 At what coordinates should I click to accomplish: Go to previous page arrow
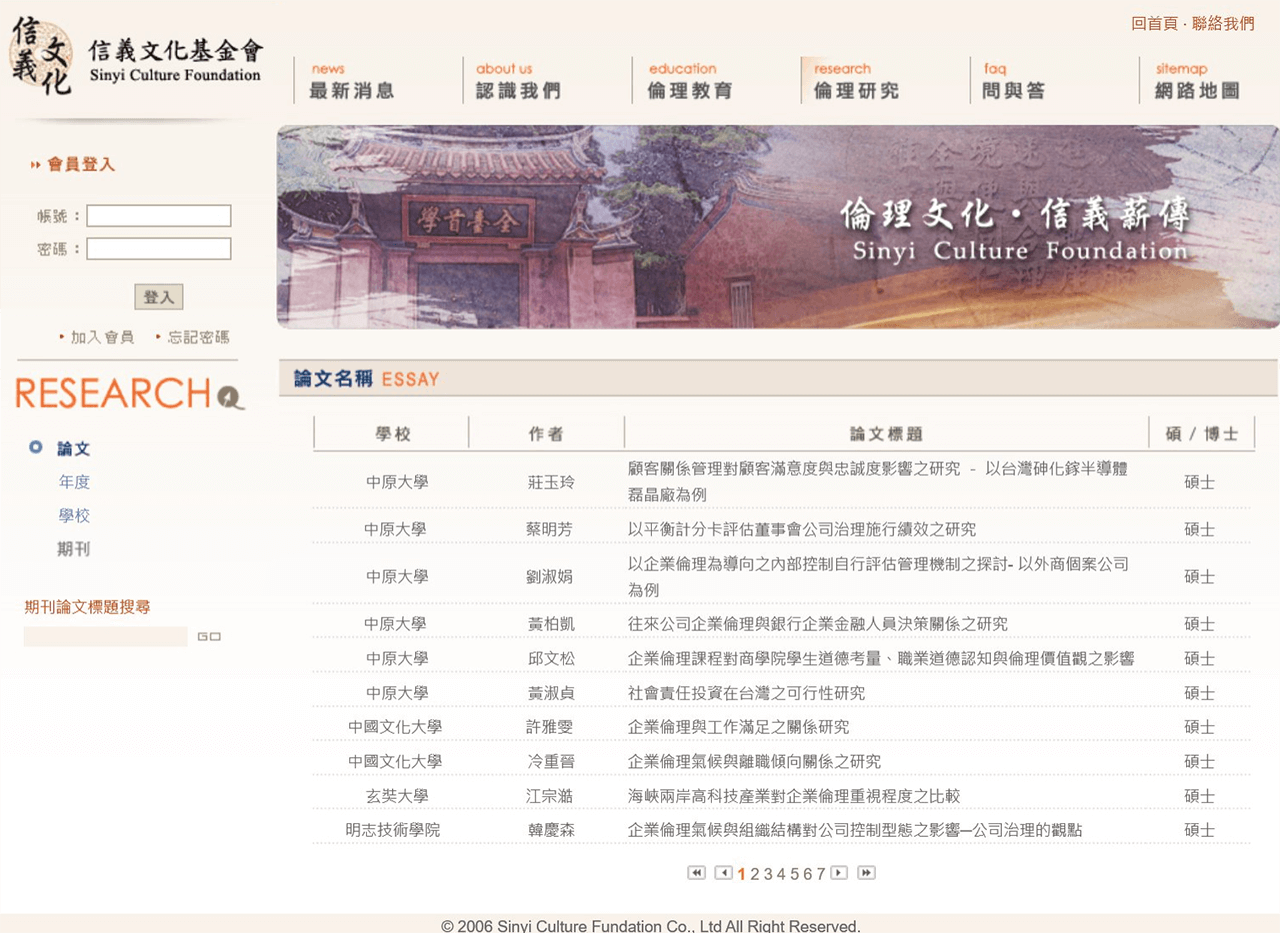pos(723,873)
